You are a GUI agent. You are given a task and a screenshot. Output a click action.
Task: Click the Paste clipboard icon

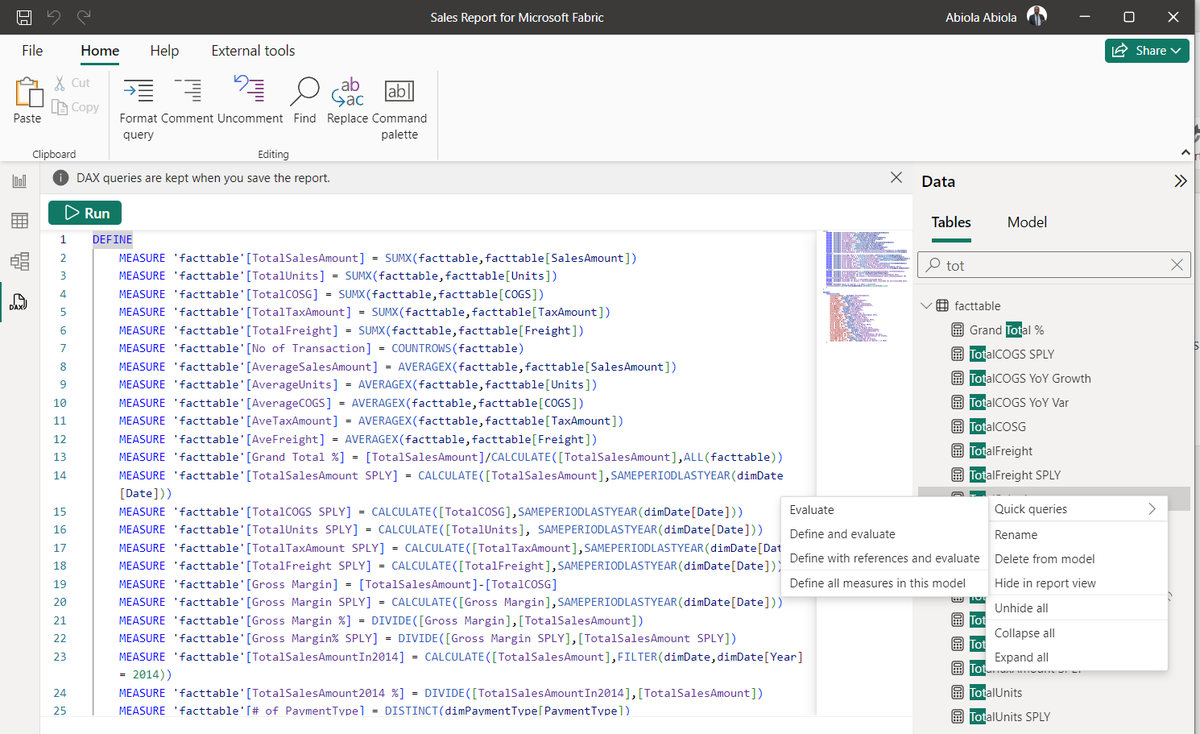(x=27, y=93)
